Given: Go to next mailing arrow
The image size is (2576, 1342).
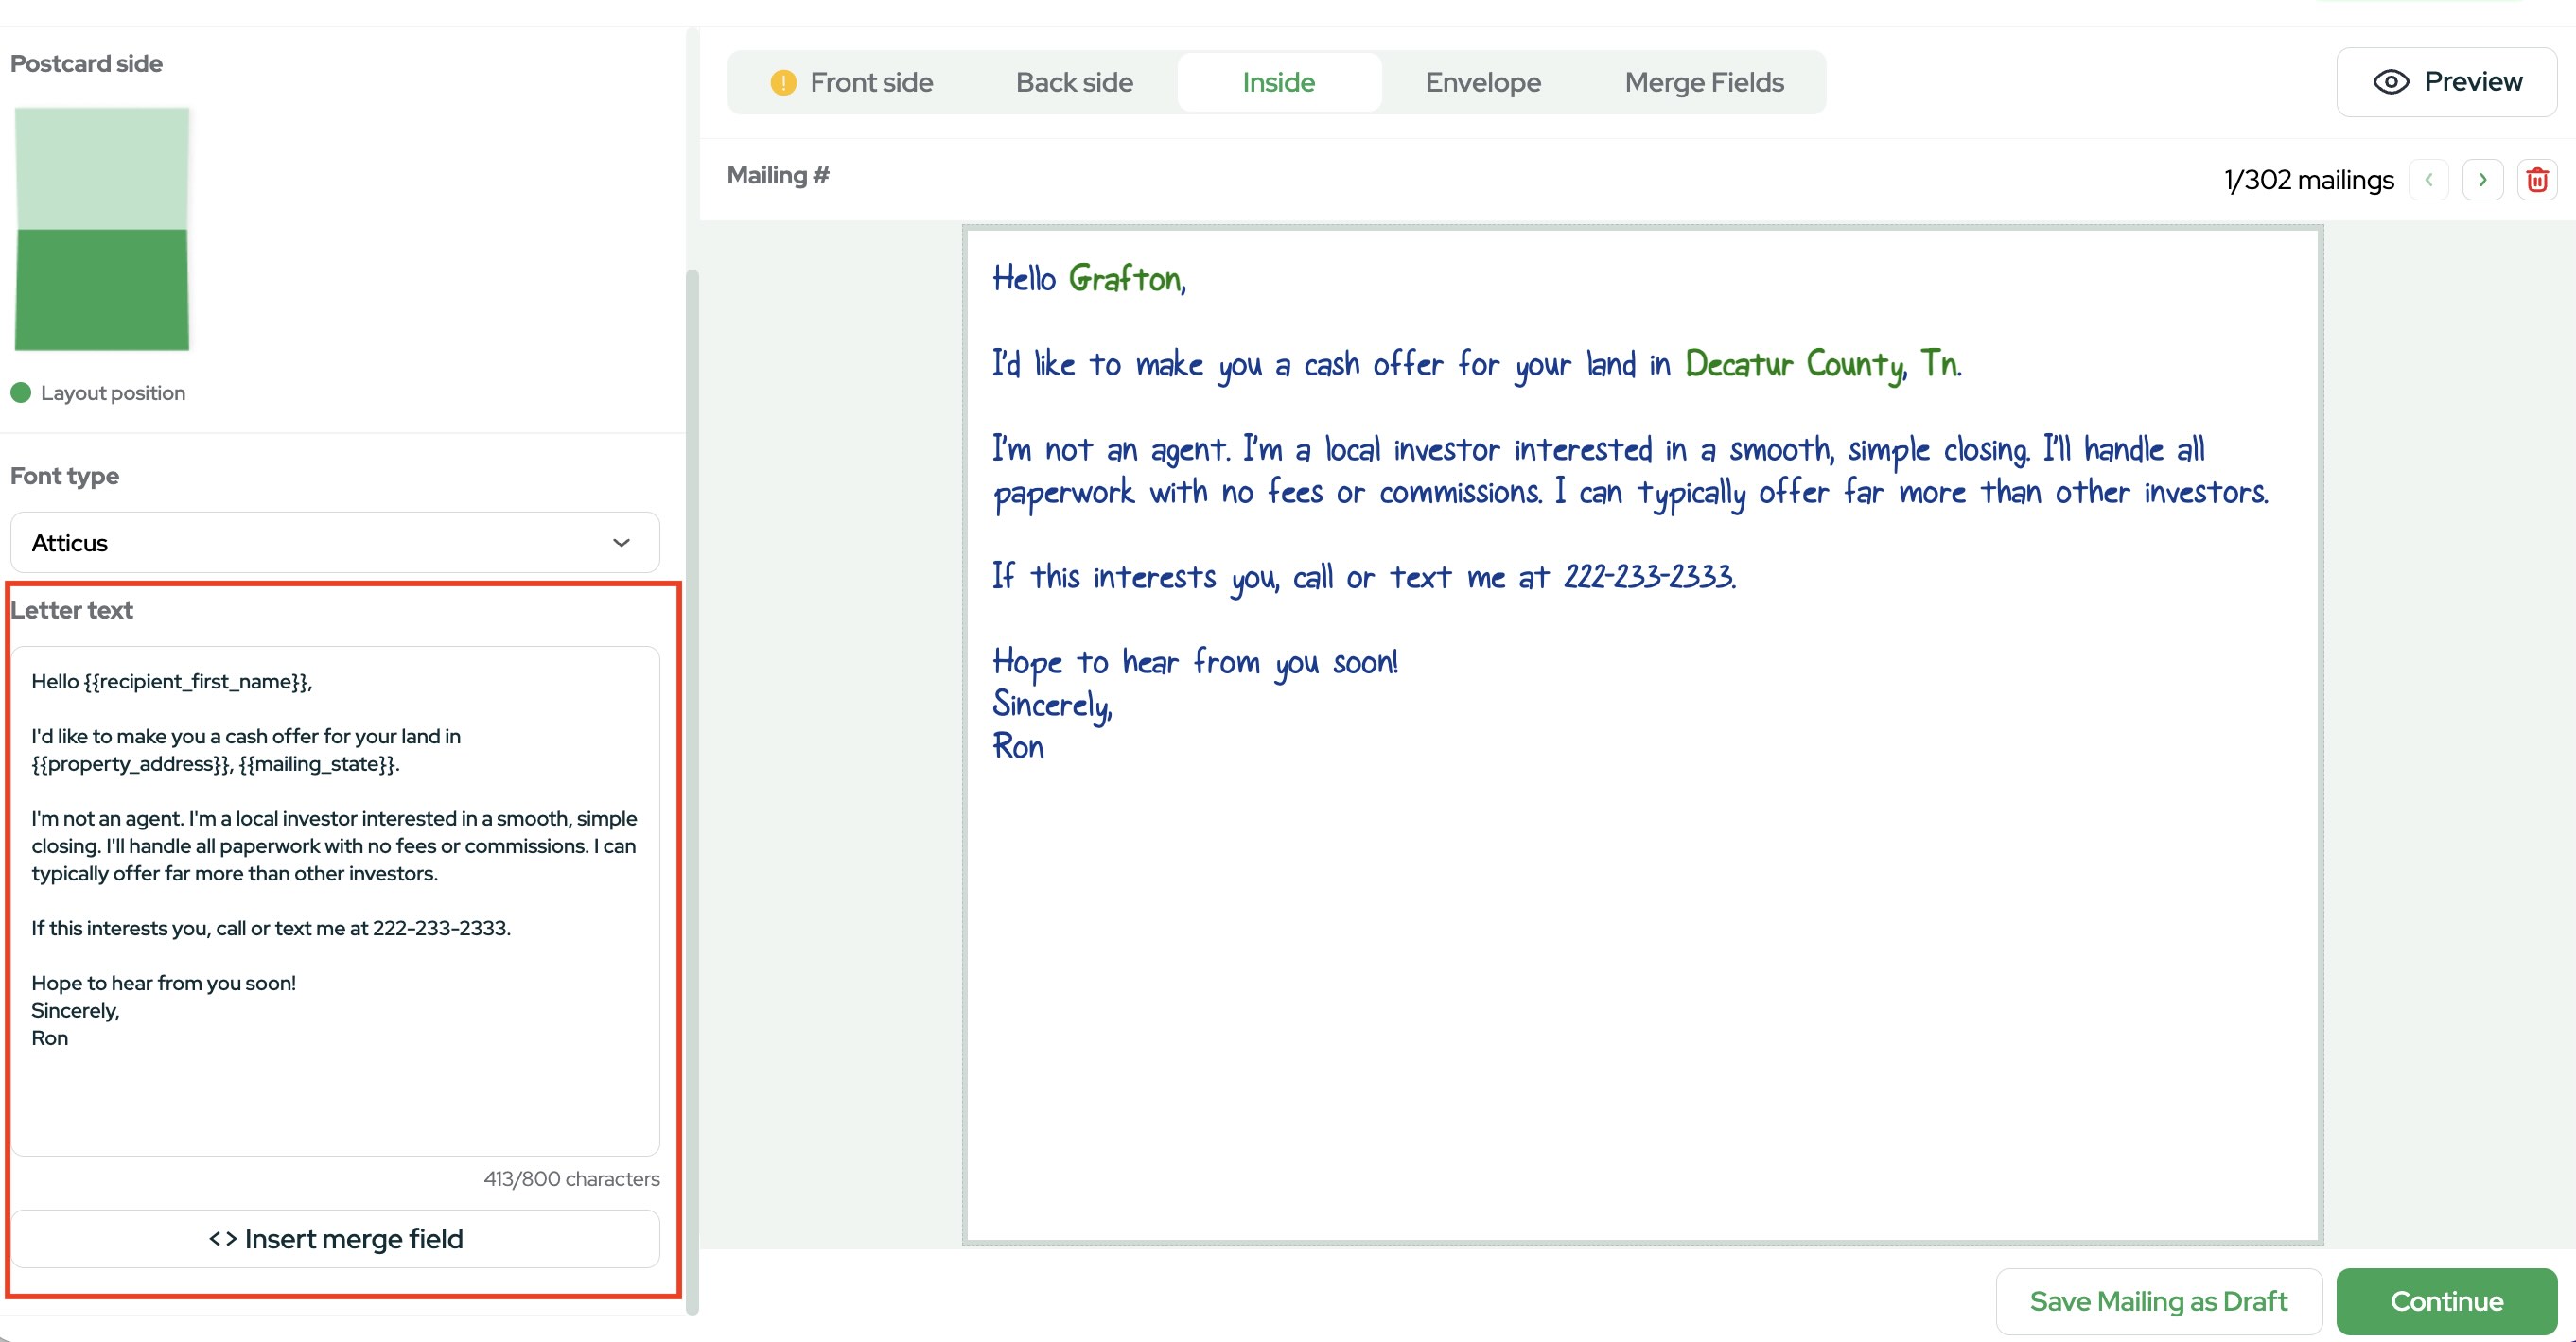Looking at the screenshot, I should pos(2482,180).
